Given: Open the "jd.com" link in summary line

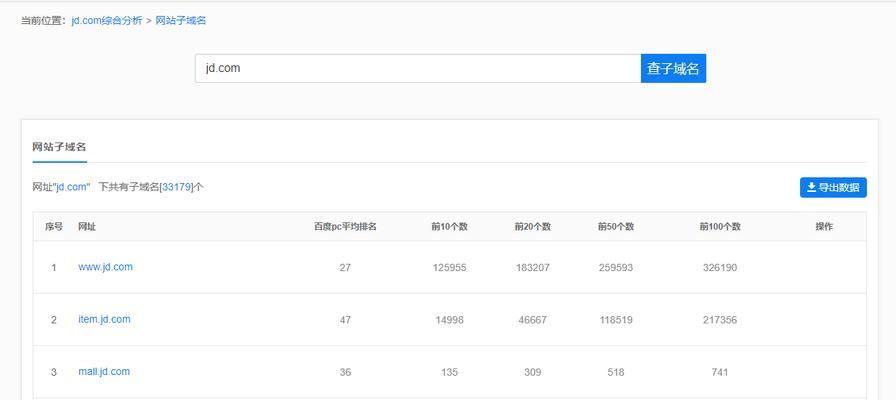Looking at the screenshot, I should (71, 187).
